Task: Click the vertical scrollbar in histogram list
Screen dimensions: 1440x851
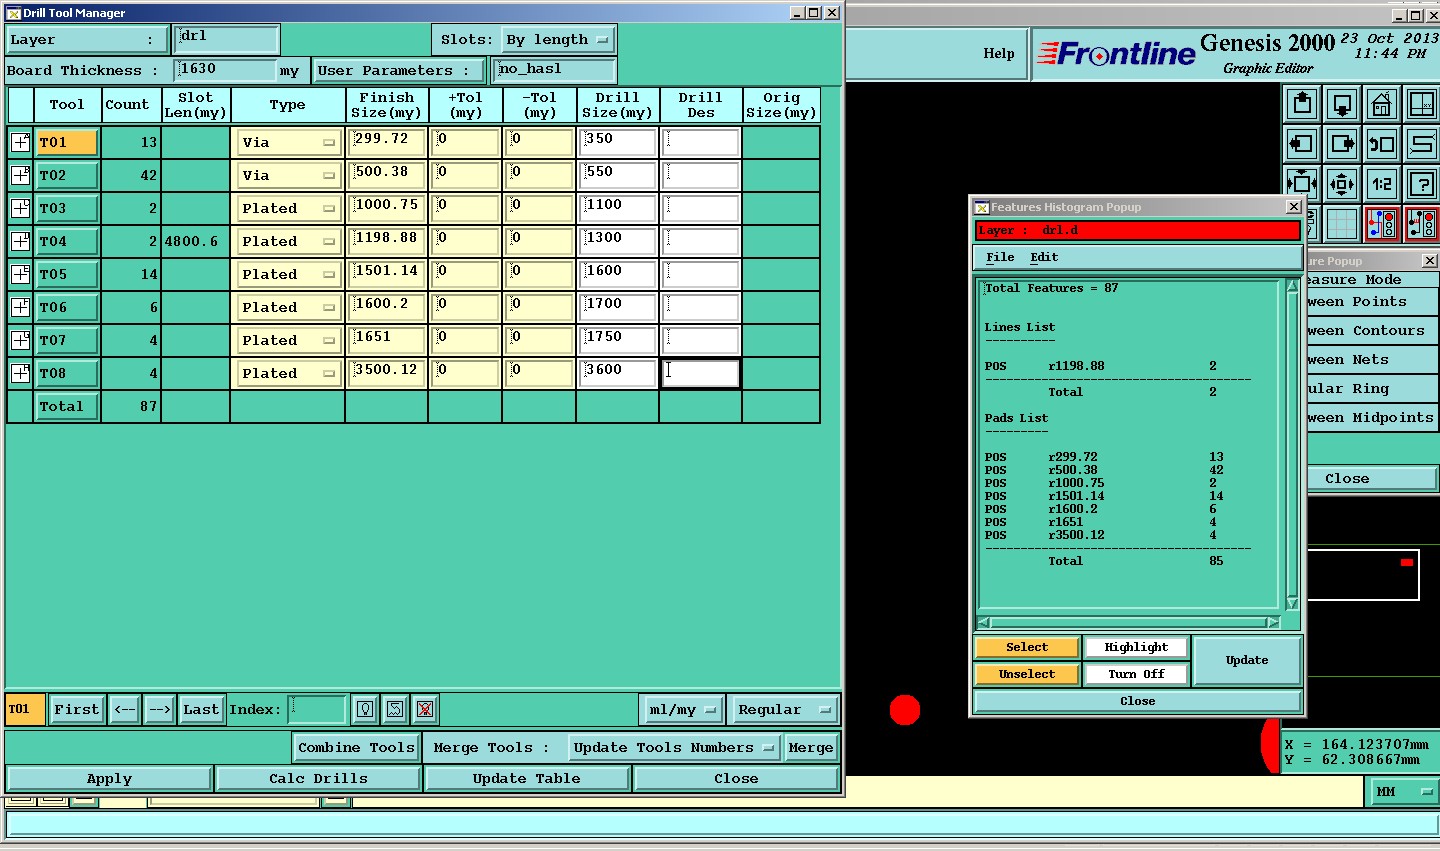Action: coord(1292,445)
